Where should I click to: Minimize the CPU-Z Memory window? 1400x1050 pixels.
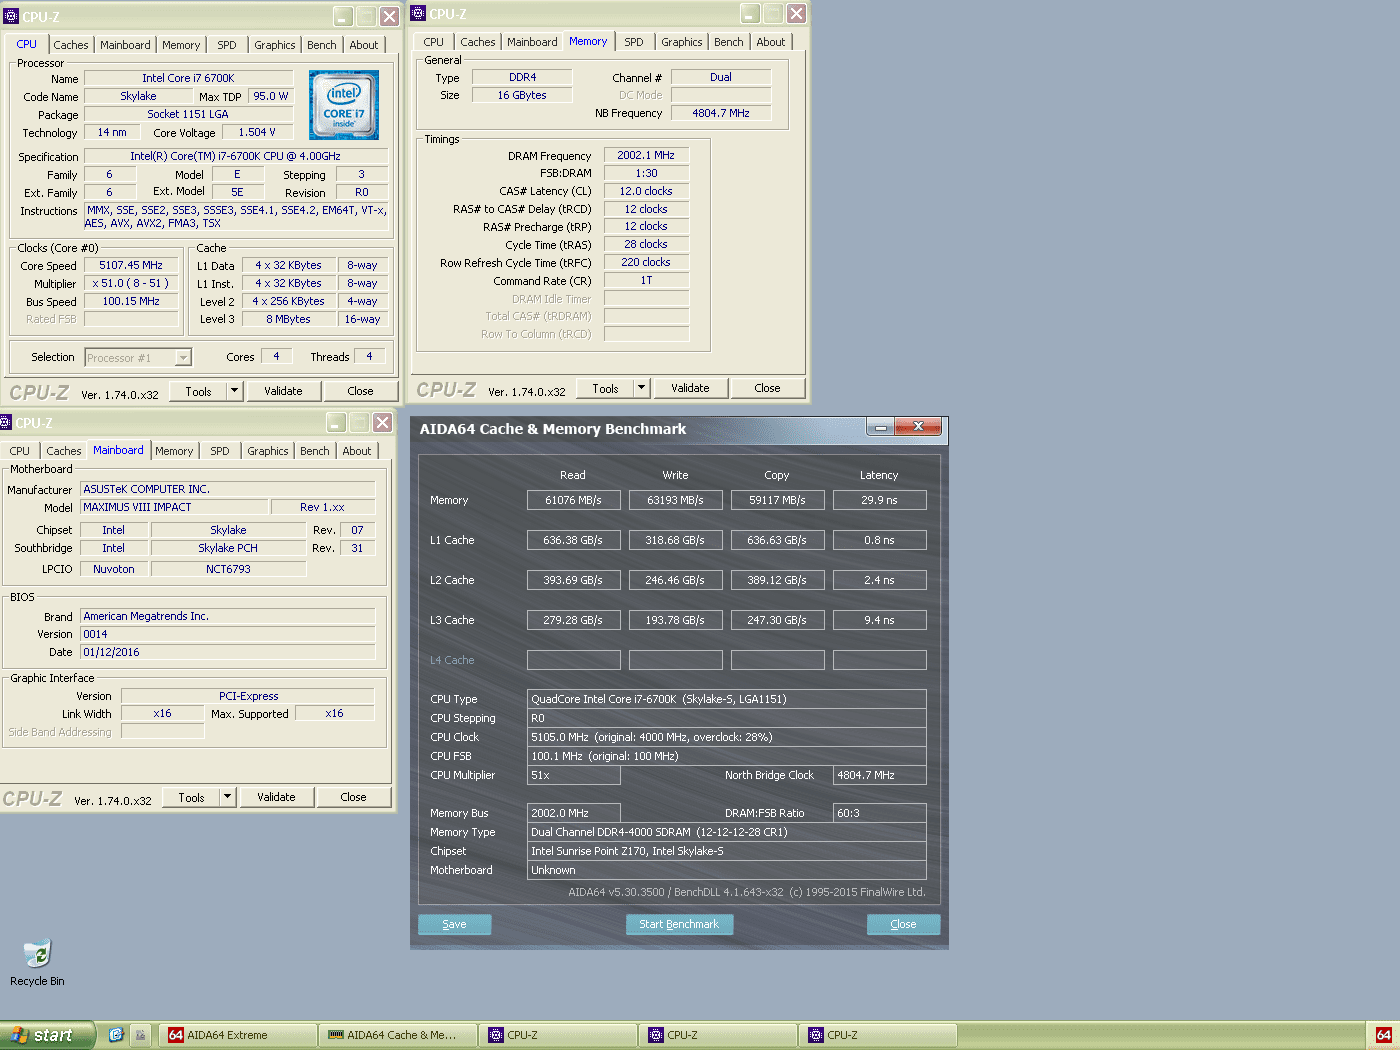coord(750,13)
